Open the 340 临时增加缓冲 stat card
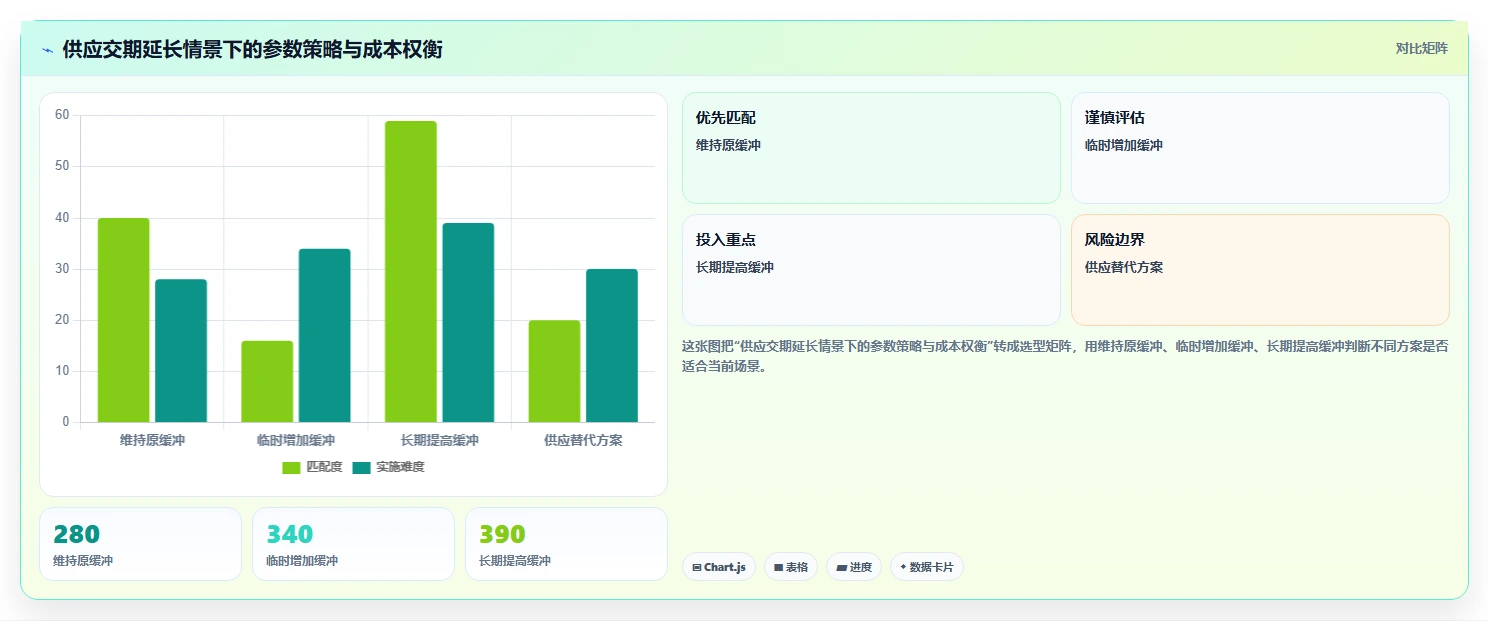Screen dimensions: 1489x621 353,544
